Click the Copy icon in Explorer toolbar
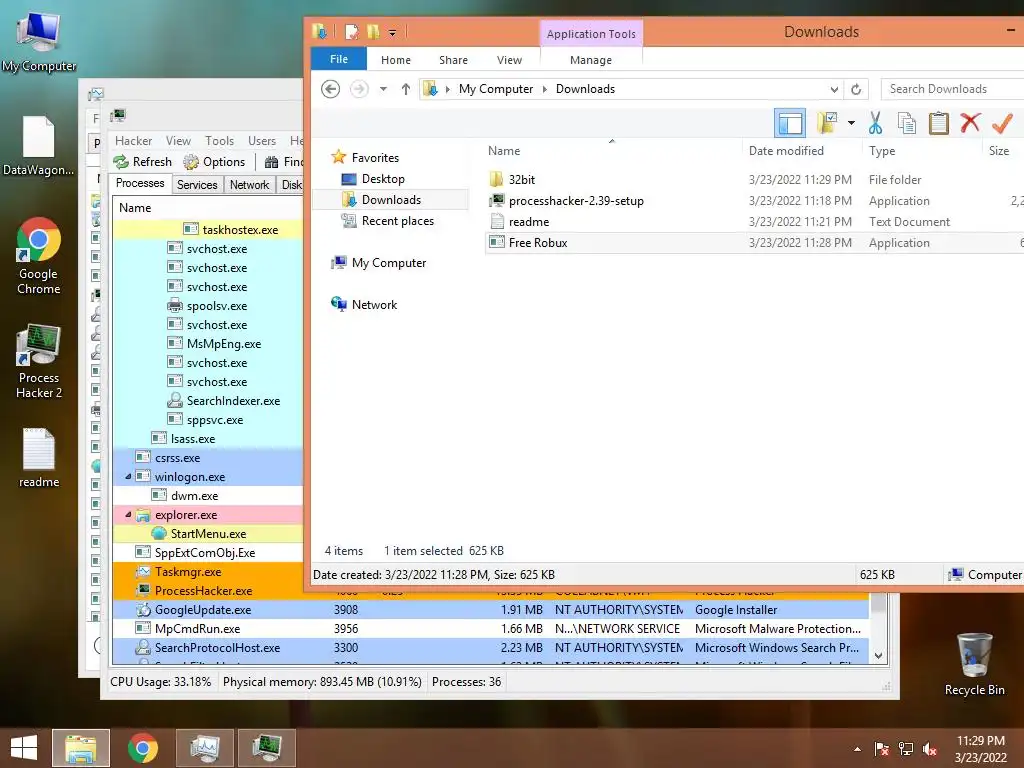The height and width of the screenshot is (768, 1024). (906, 123)
